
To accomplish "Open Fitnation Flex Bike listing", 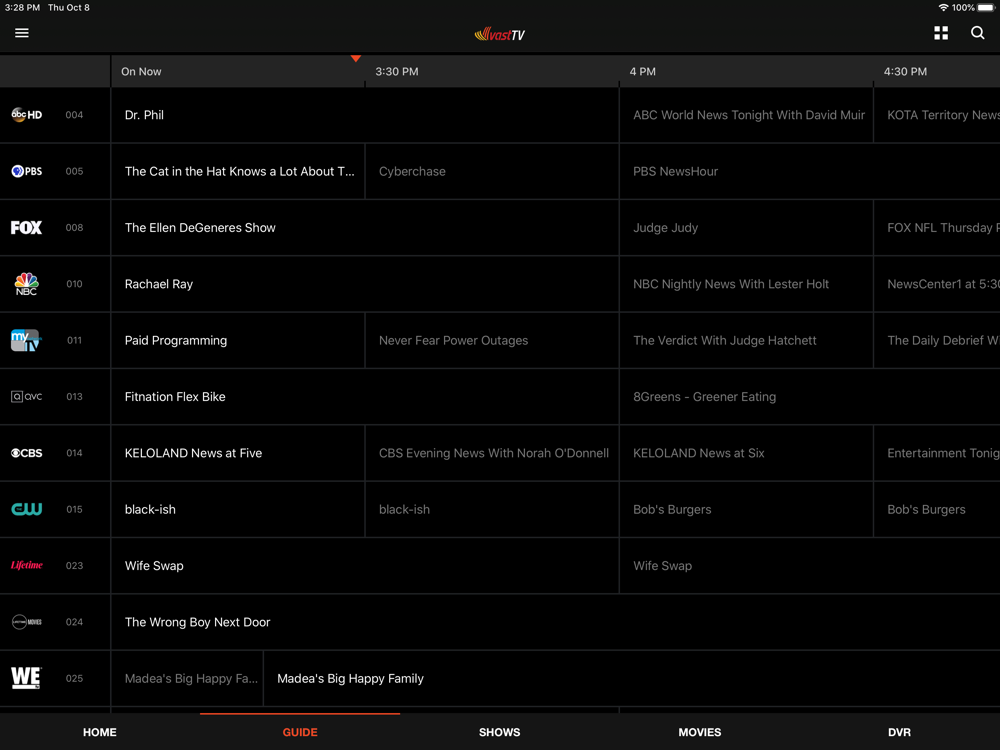I will (365, 397).
